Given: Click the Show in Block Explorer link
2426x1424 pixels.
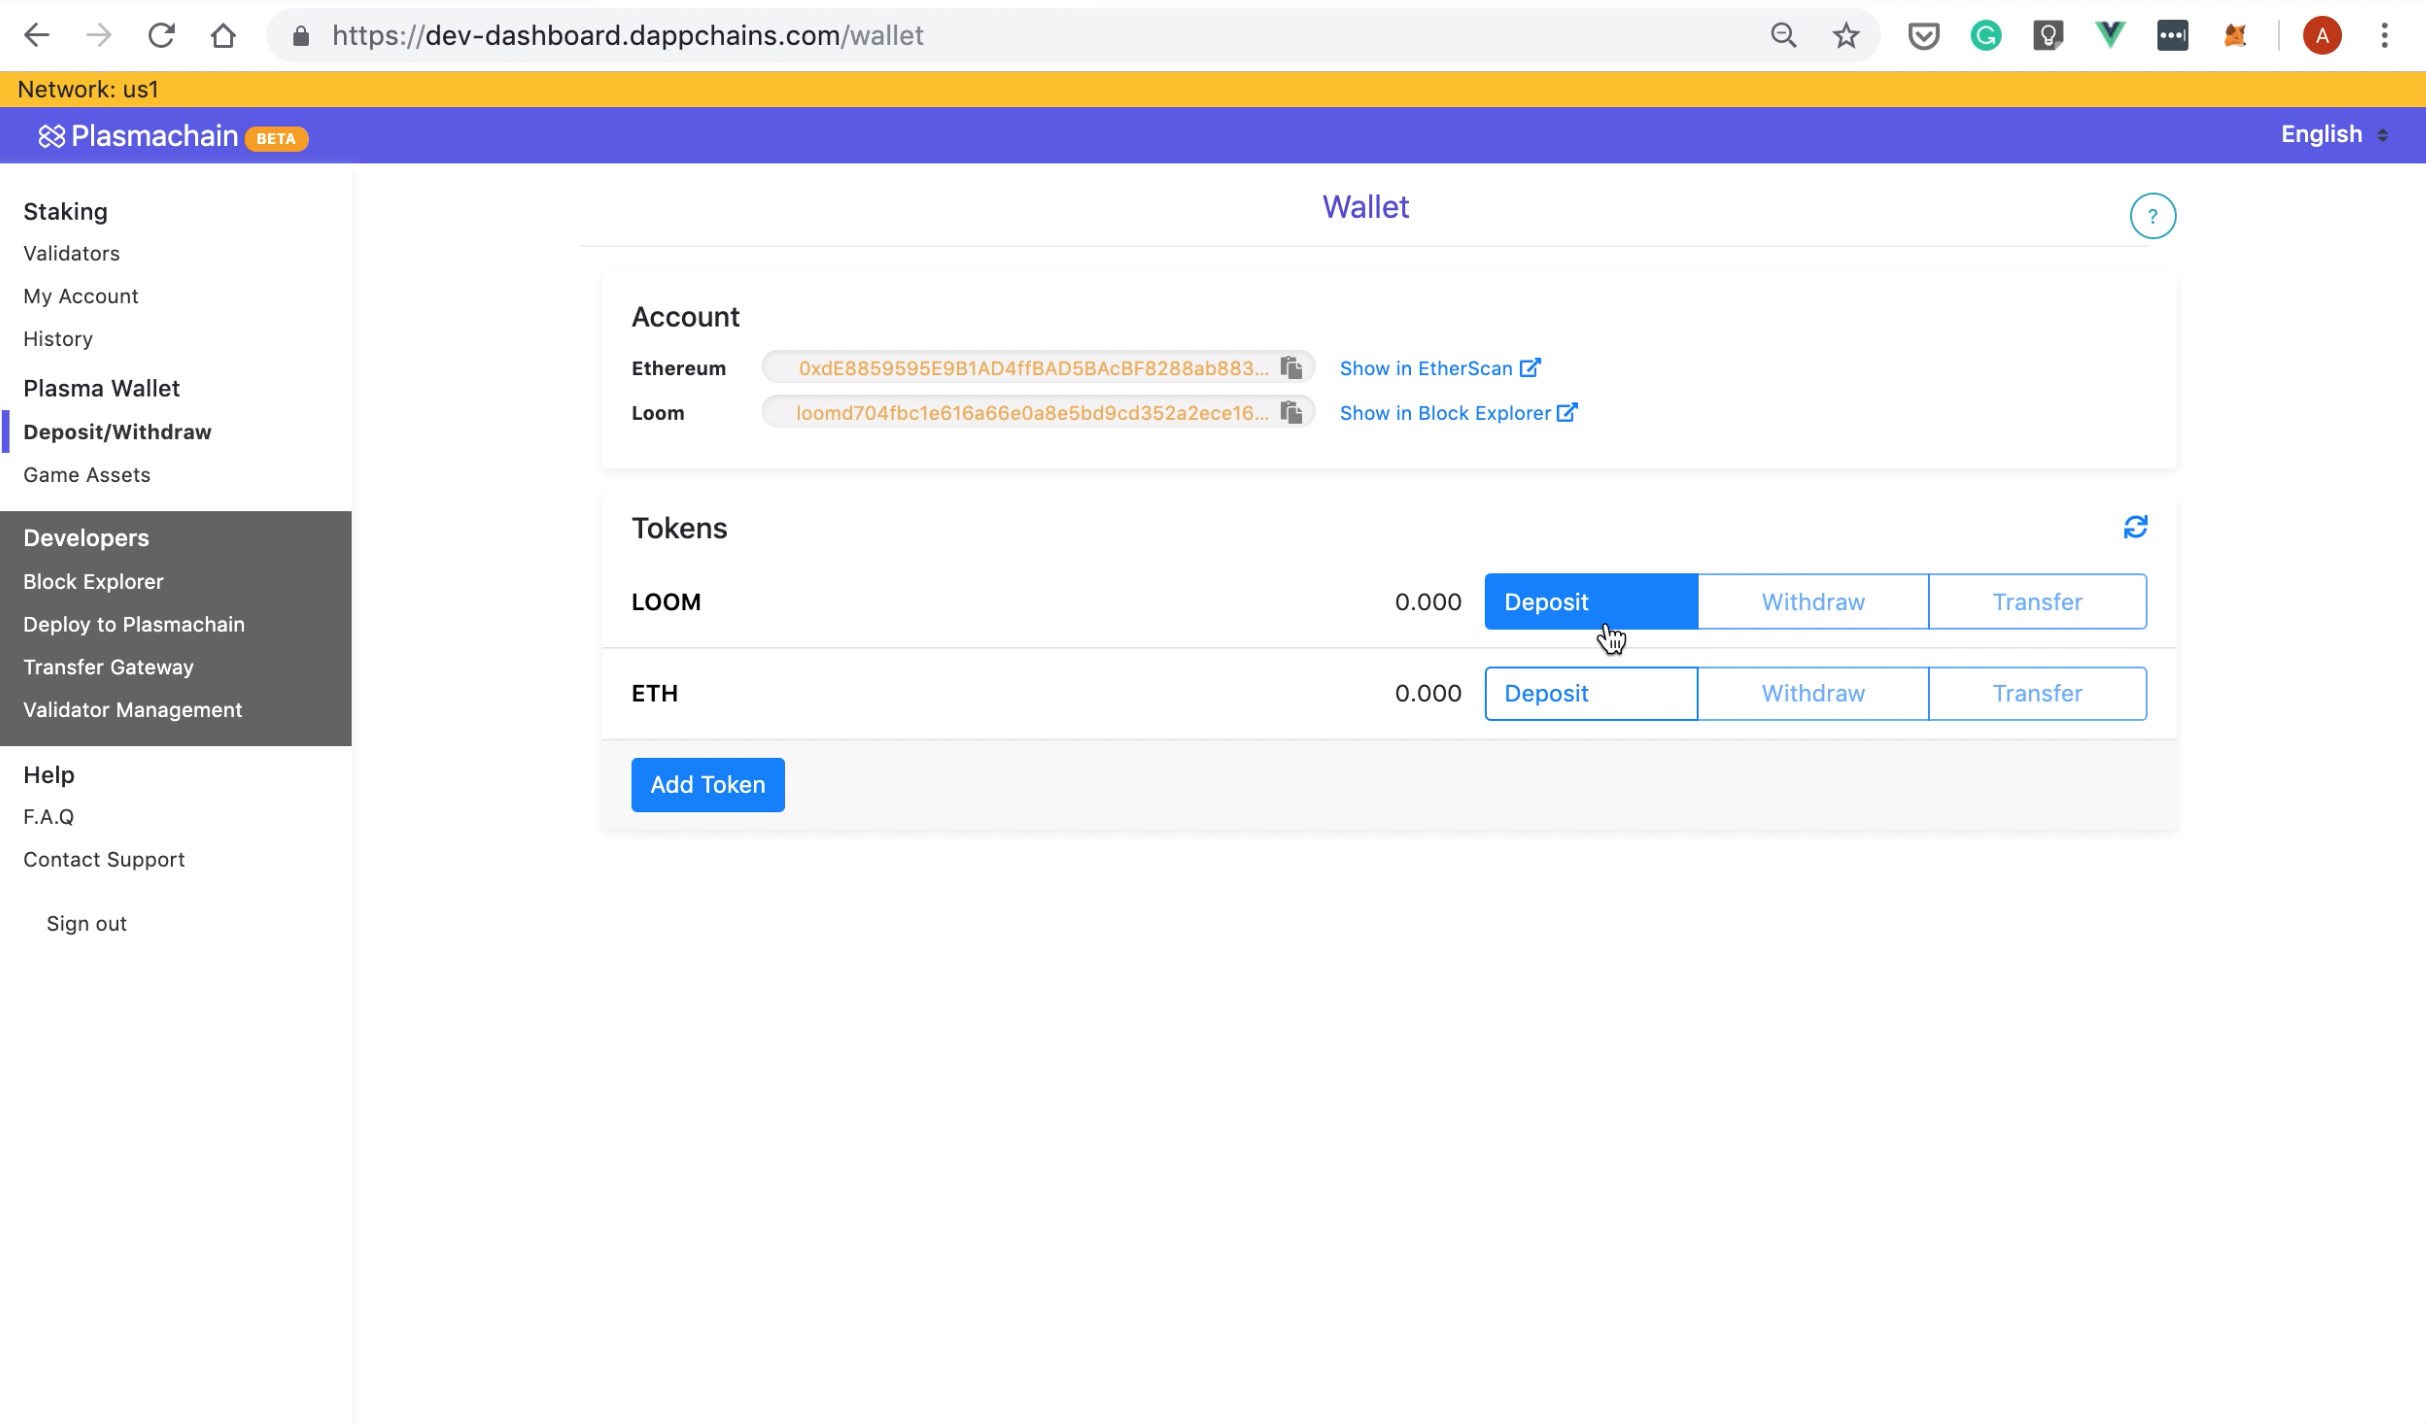Looking at the screenshot, I should pos(1458,413).
